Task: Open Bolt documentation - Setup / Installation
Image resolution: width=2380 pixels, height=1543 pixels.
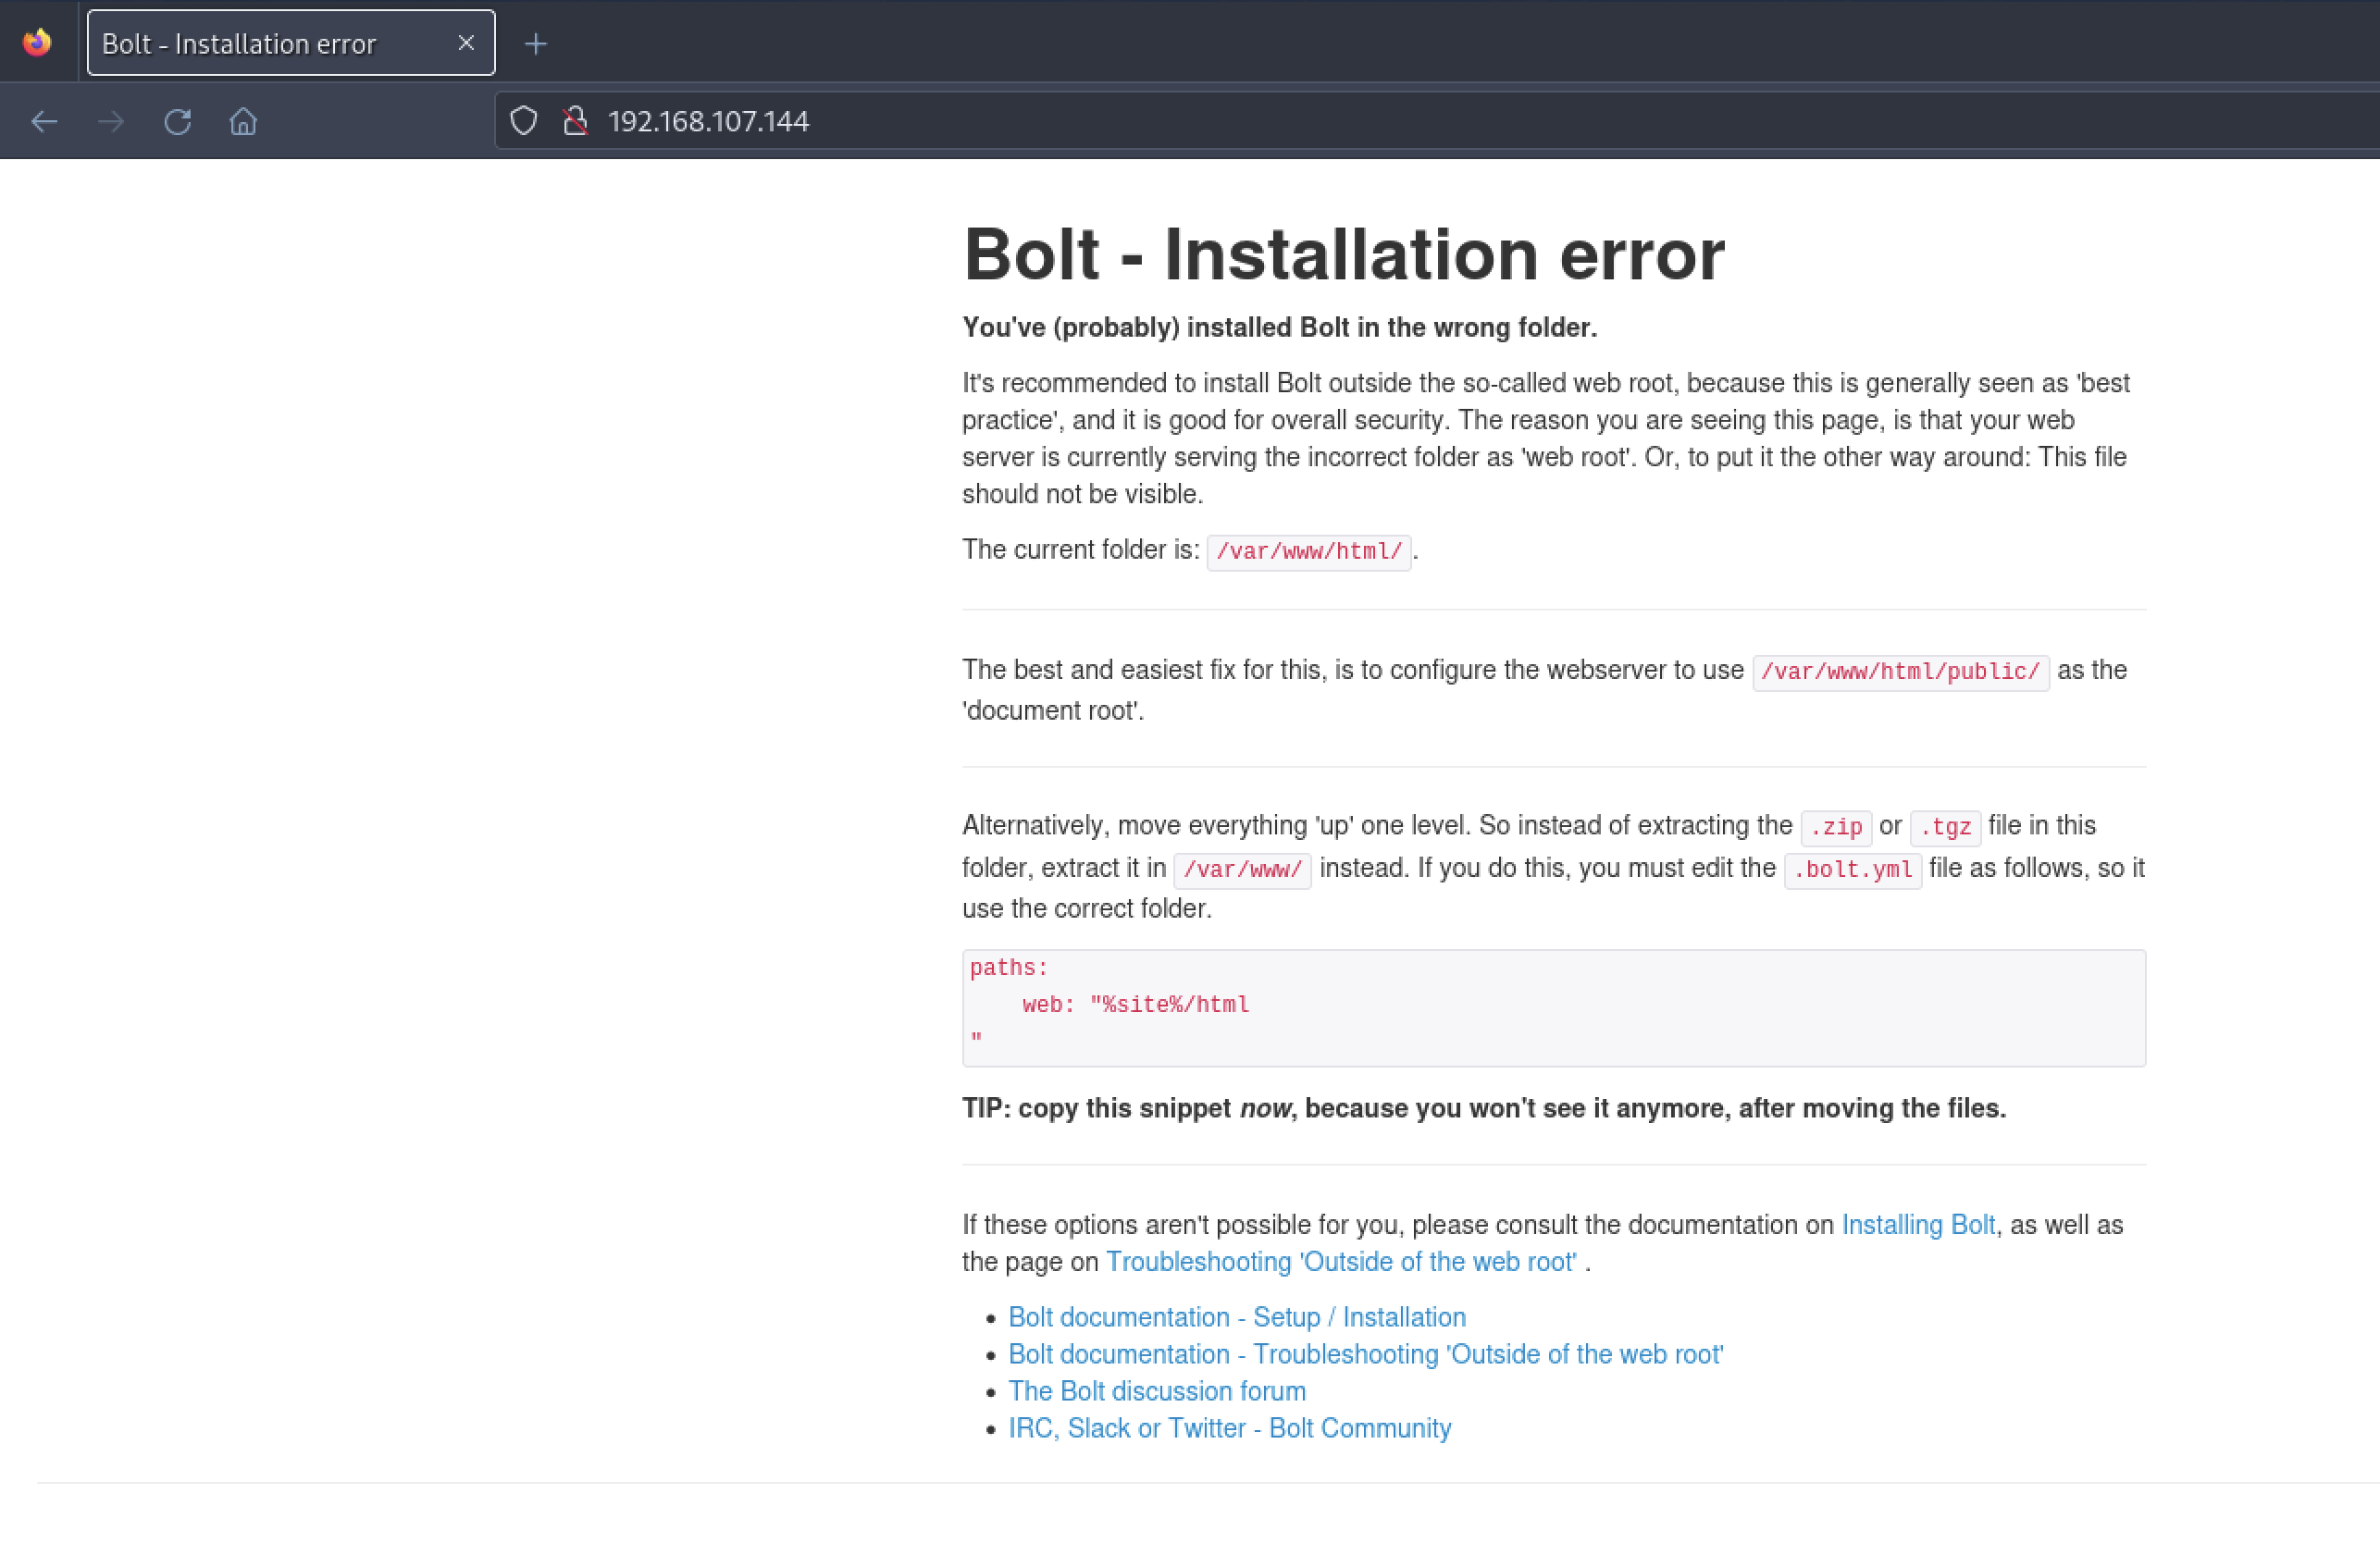Action: 1237,1317
